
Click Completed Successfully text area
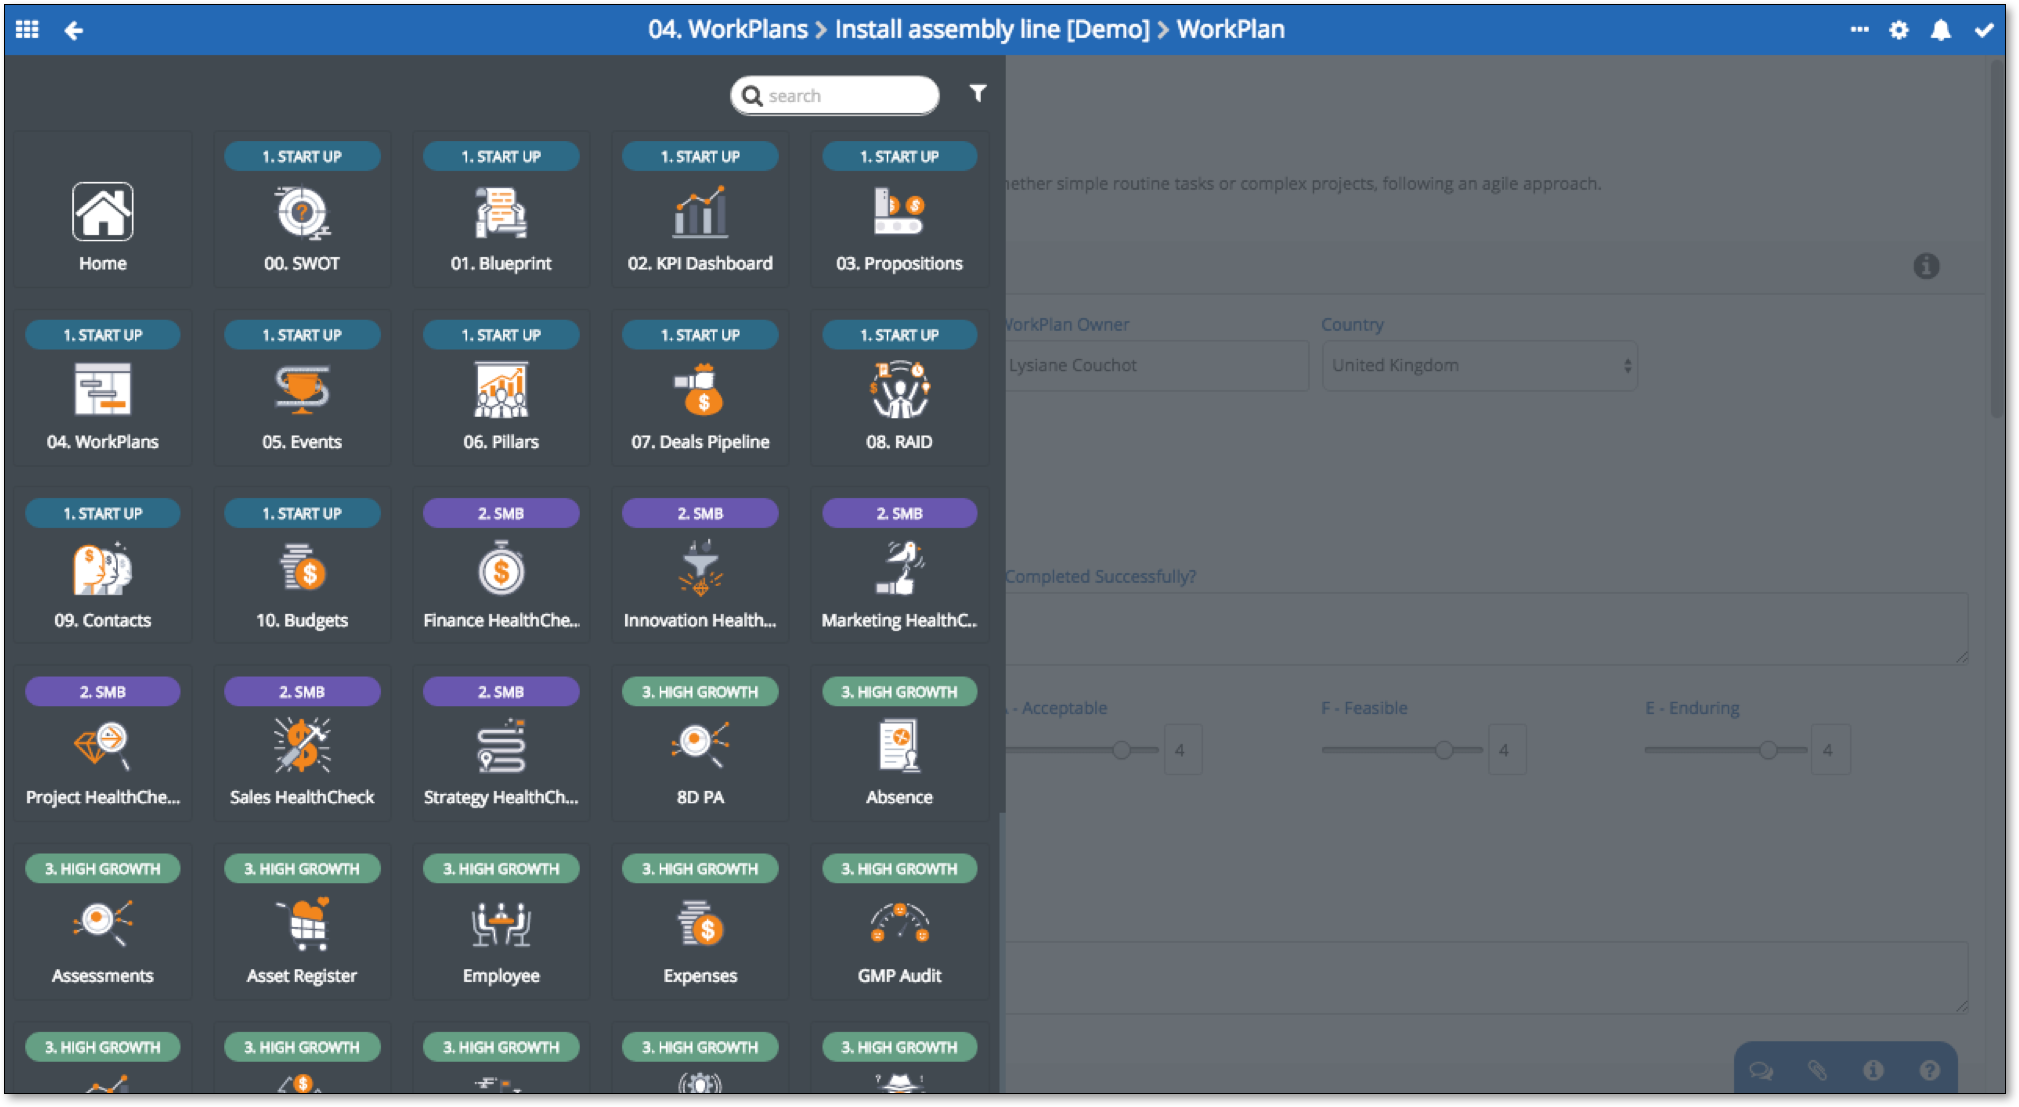point(1486,629)
